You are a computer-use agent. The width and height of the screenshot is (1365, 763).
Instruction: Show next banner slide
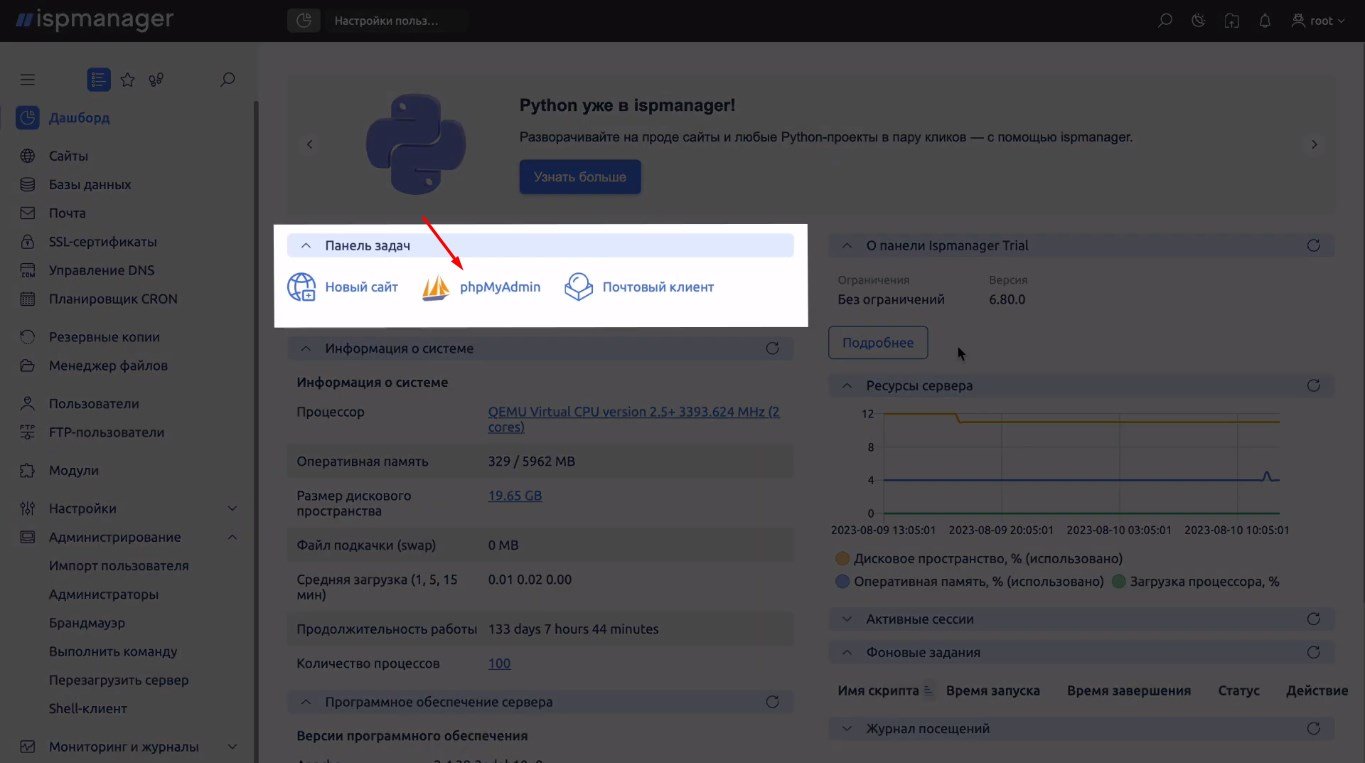click(x=1314, y=145)
